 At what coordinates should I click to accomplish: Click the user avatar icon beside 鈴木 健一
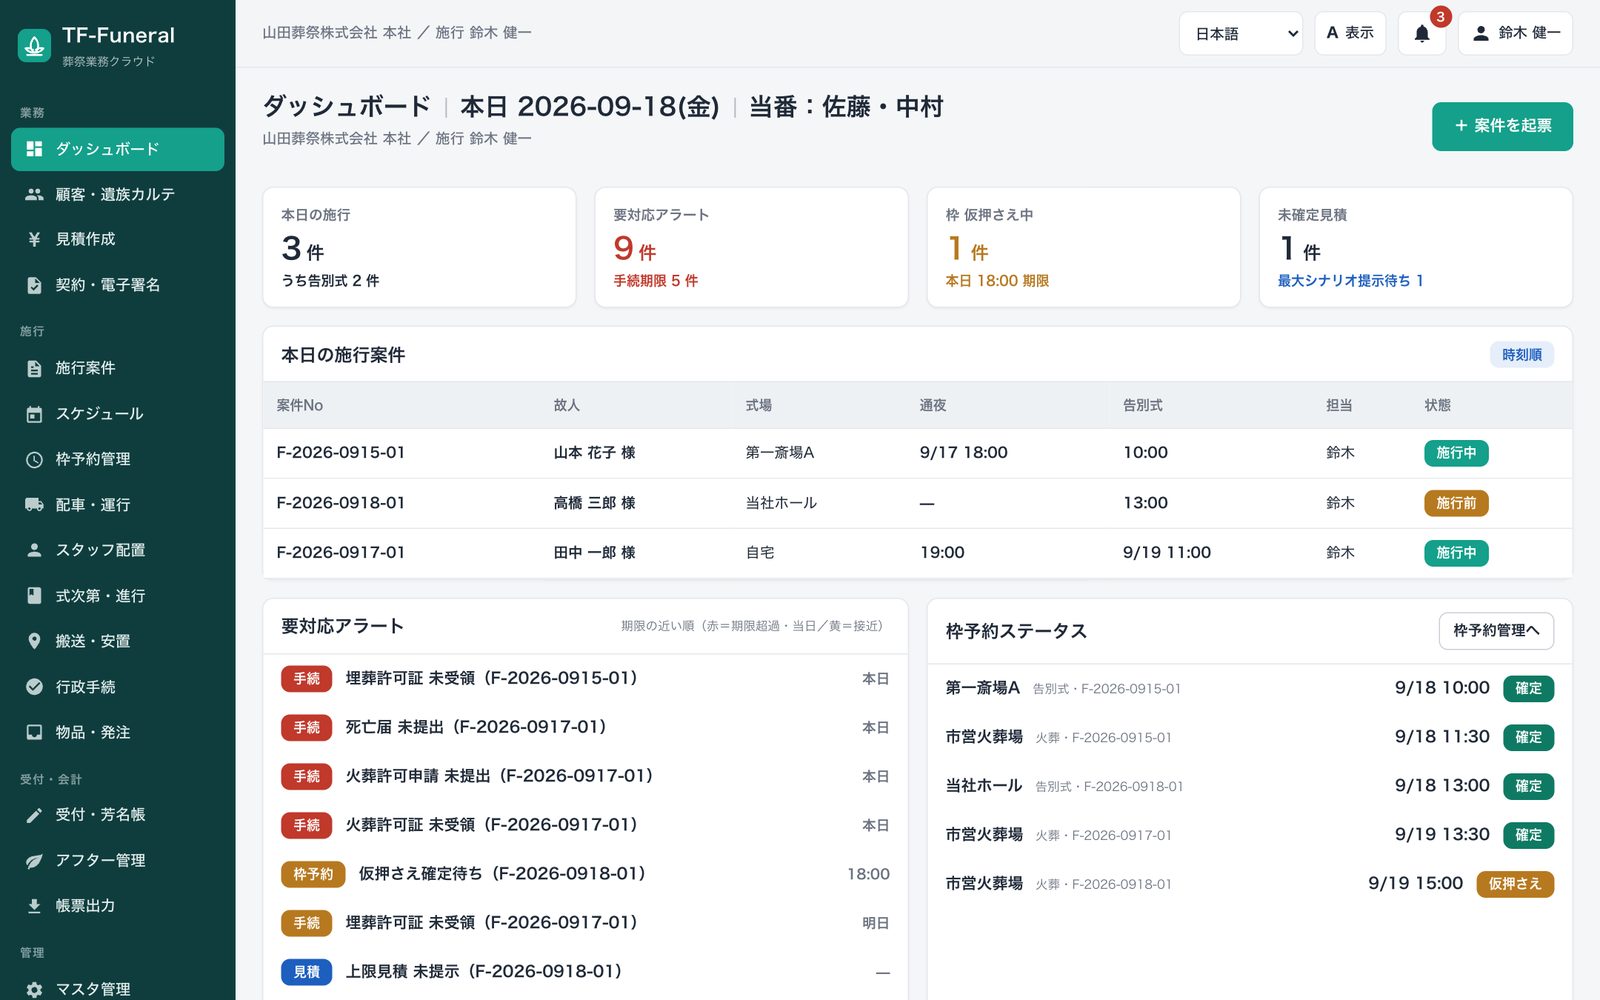(x=1481, y=33)
